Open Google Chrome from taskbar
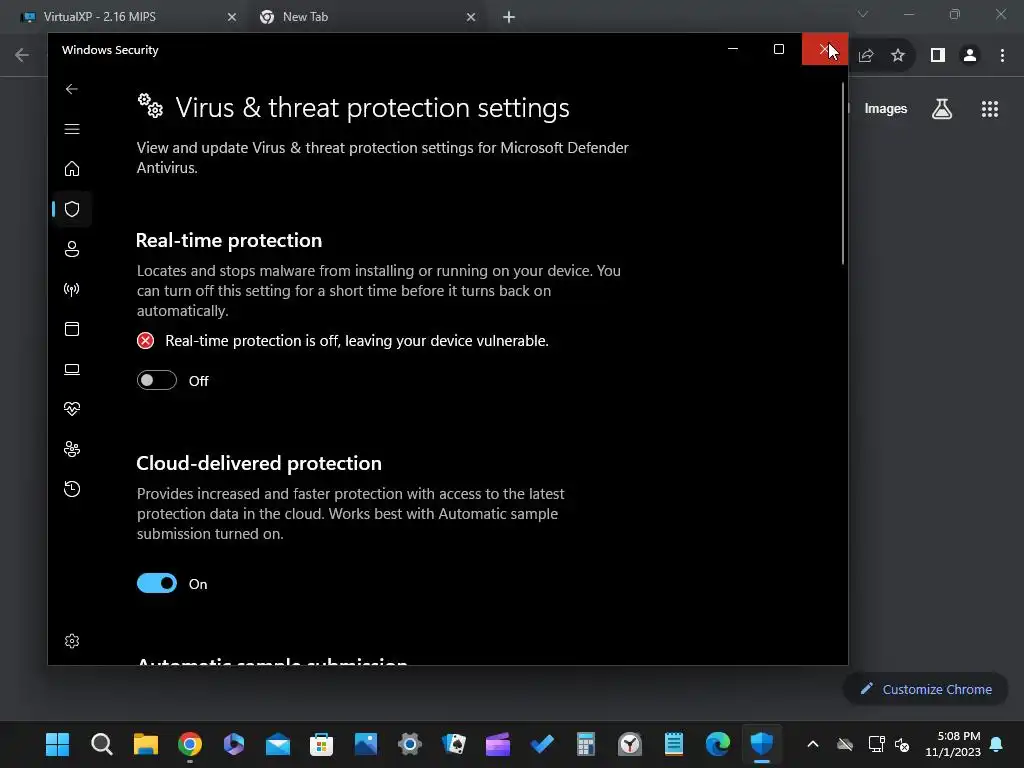 [x=189, y=744]
